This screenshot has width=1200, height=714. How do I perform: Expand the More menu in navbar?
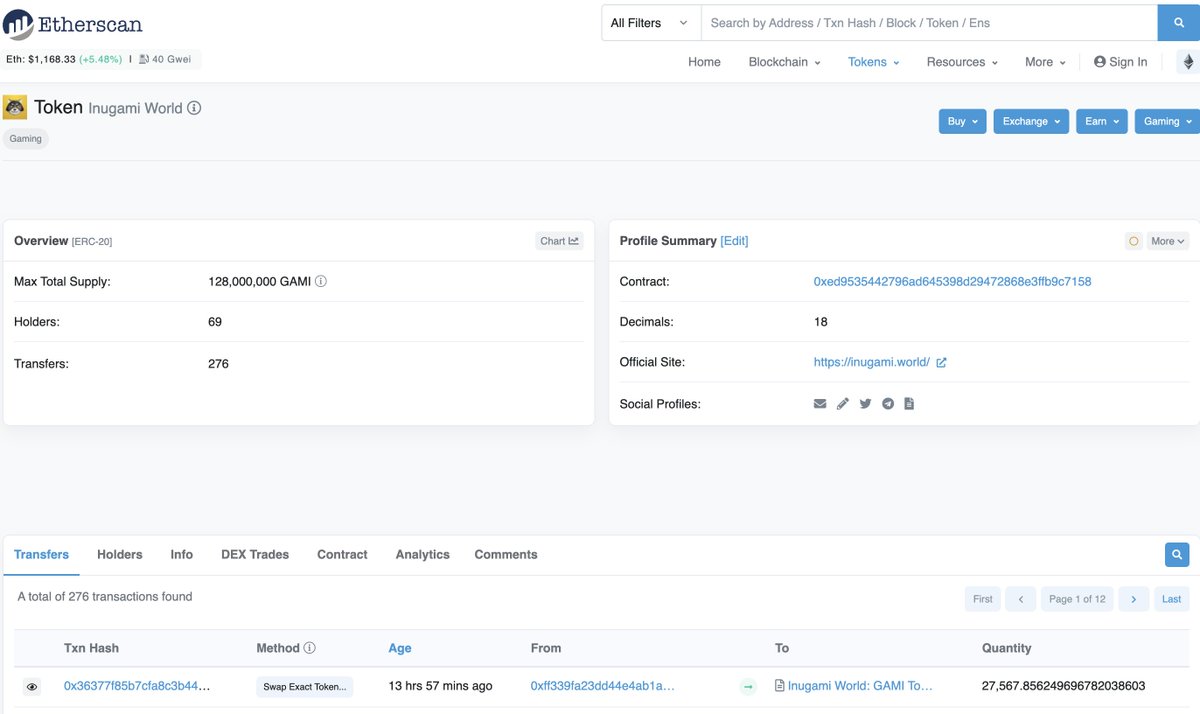pos(1045,62)
